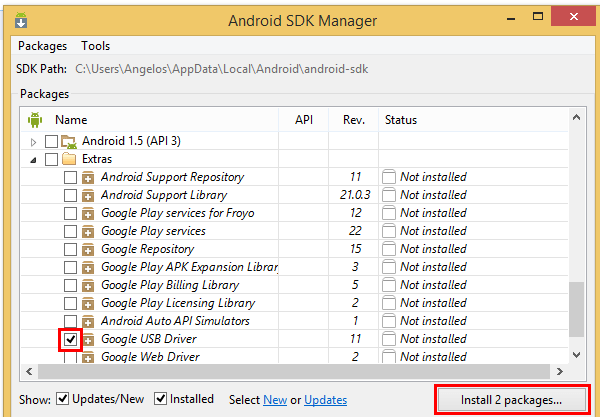Click the Google Web Driver package icon
The image size is (600, 417).
click(x=88, y=357)
